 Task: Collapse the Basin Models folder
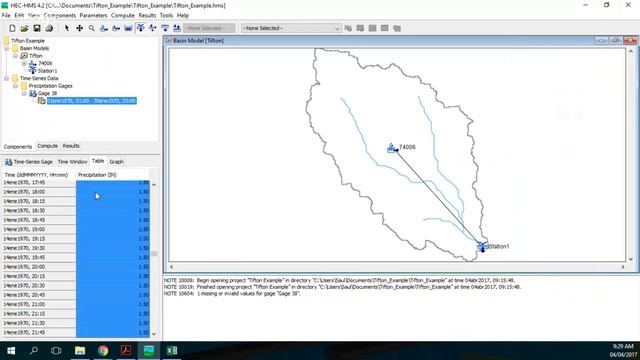pos(7,48)
